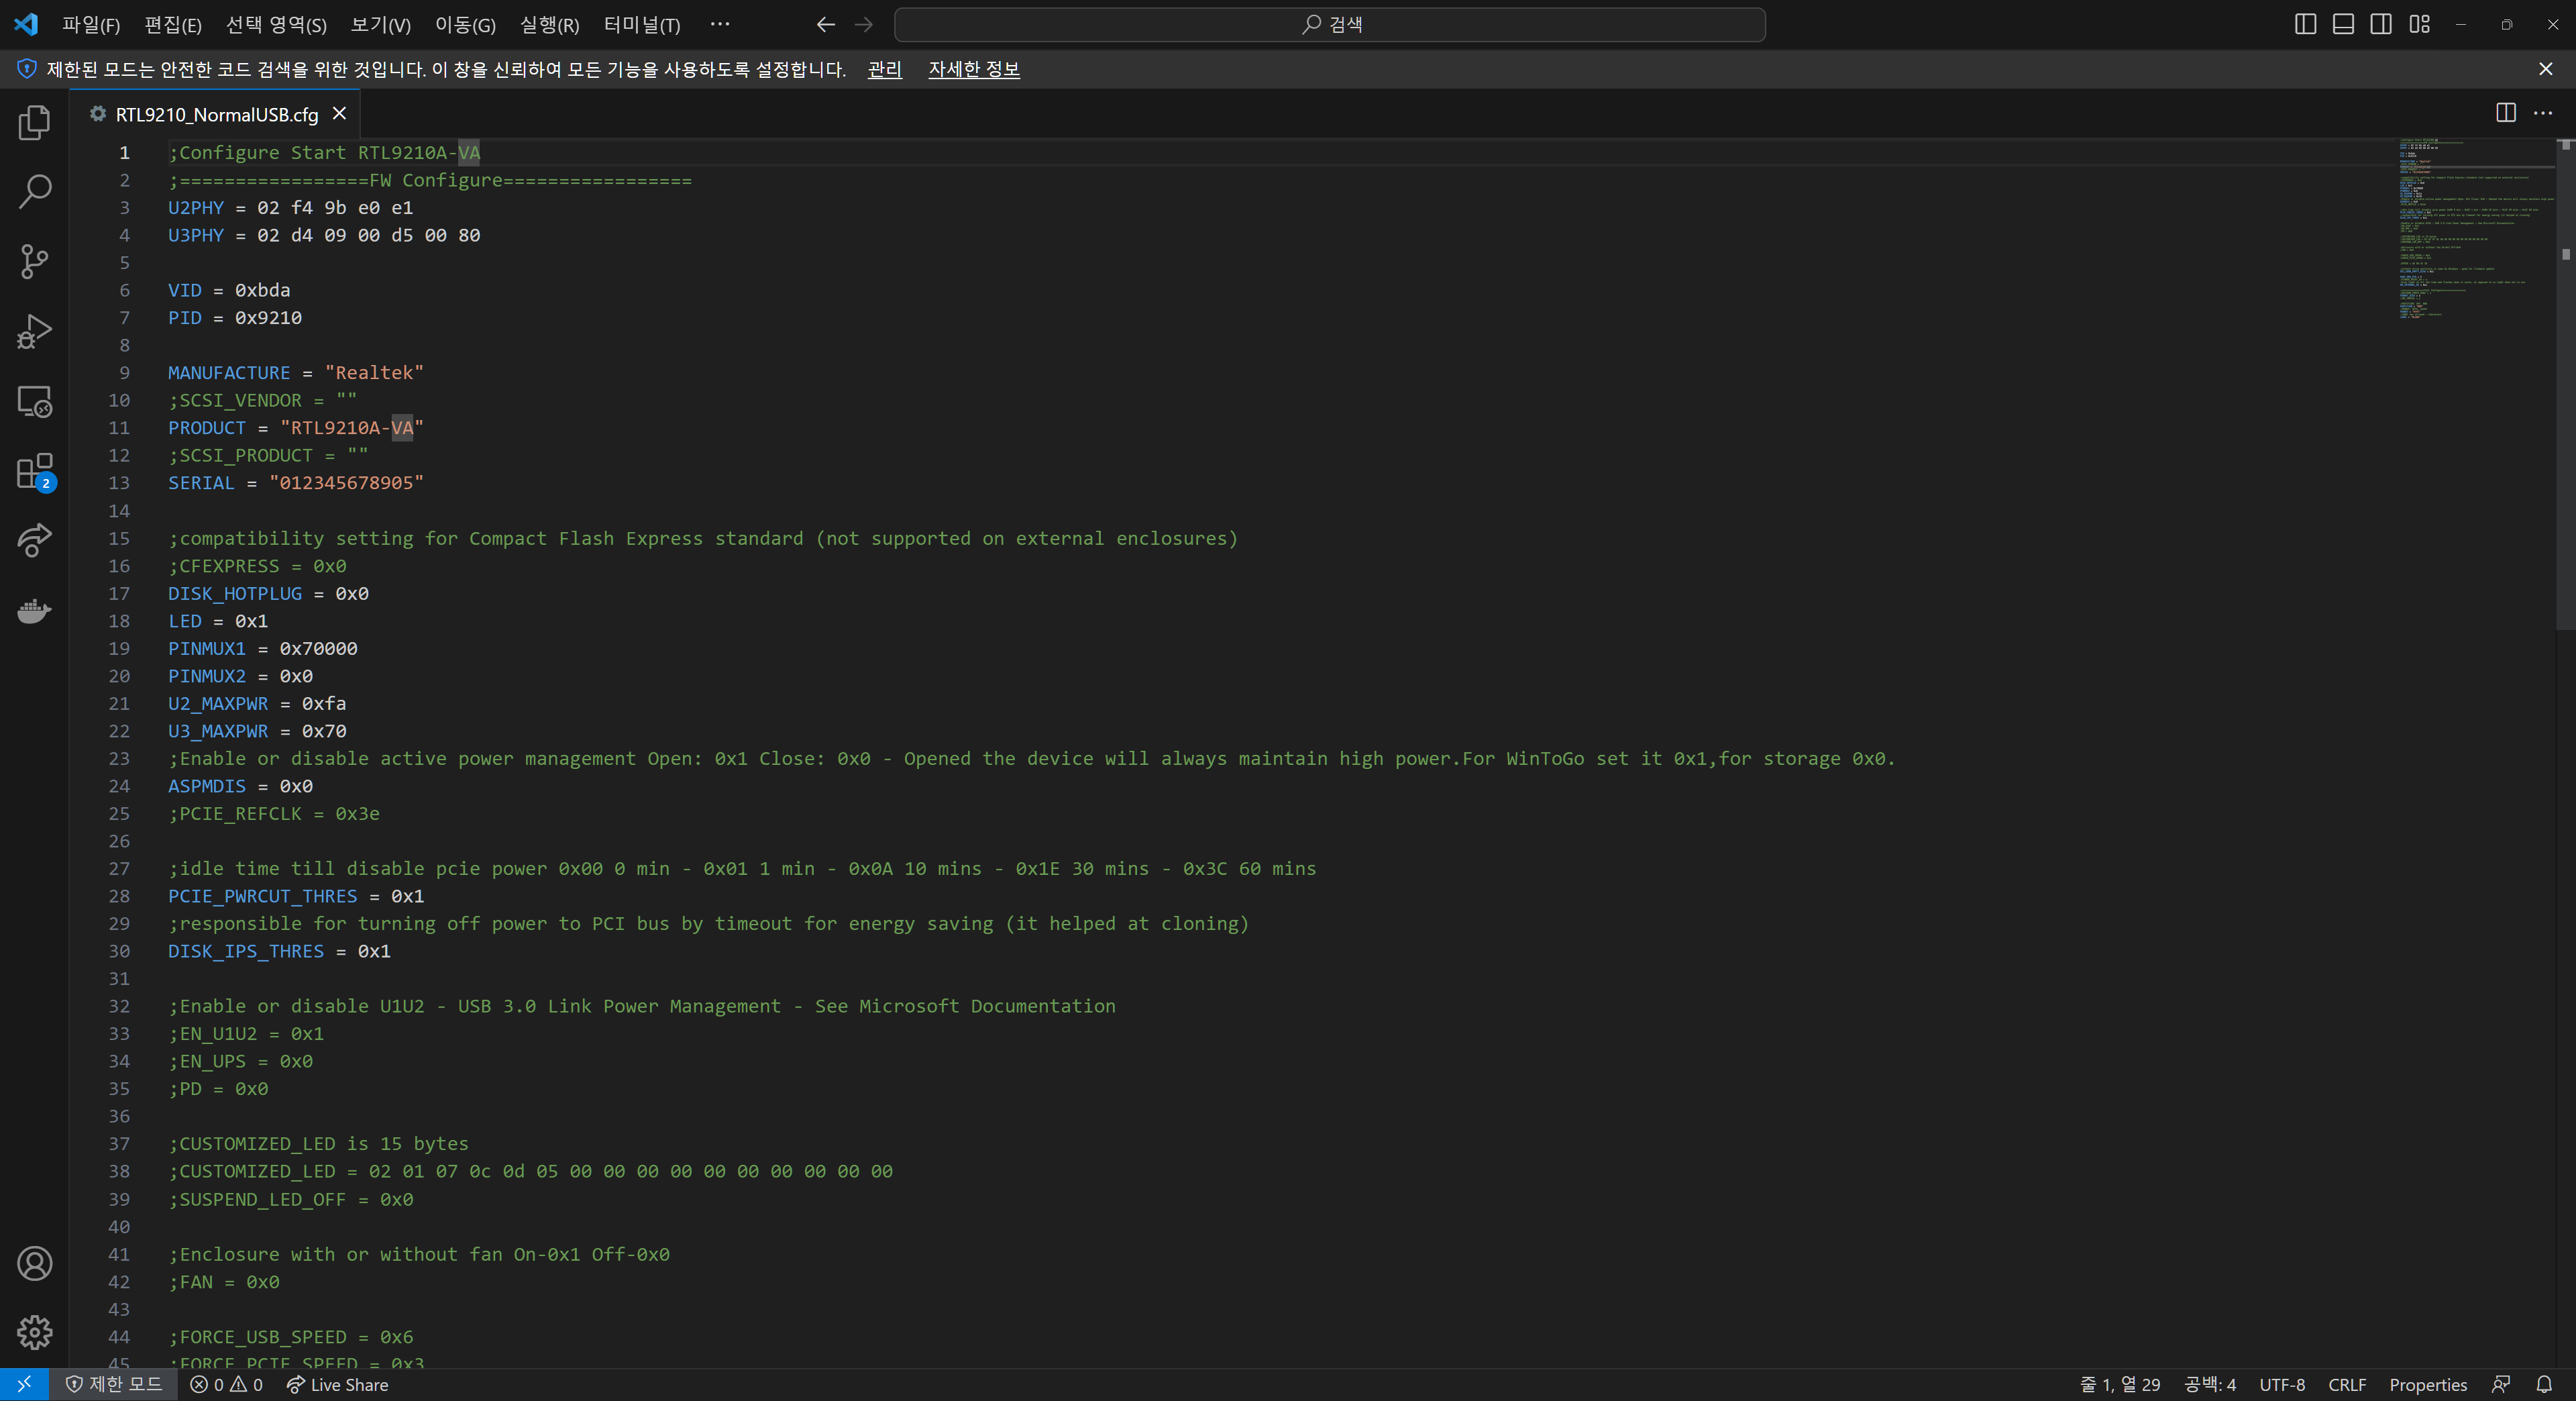Toggle the secondary side bar layout button
This screenshot has width=2576, height=1401.
pos(2381,24)
